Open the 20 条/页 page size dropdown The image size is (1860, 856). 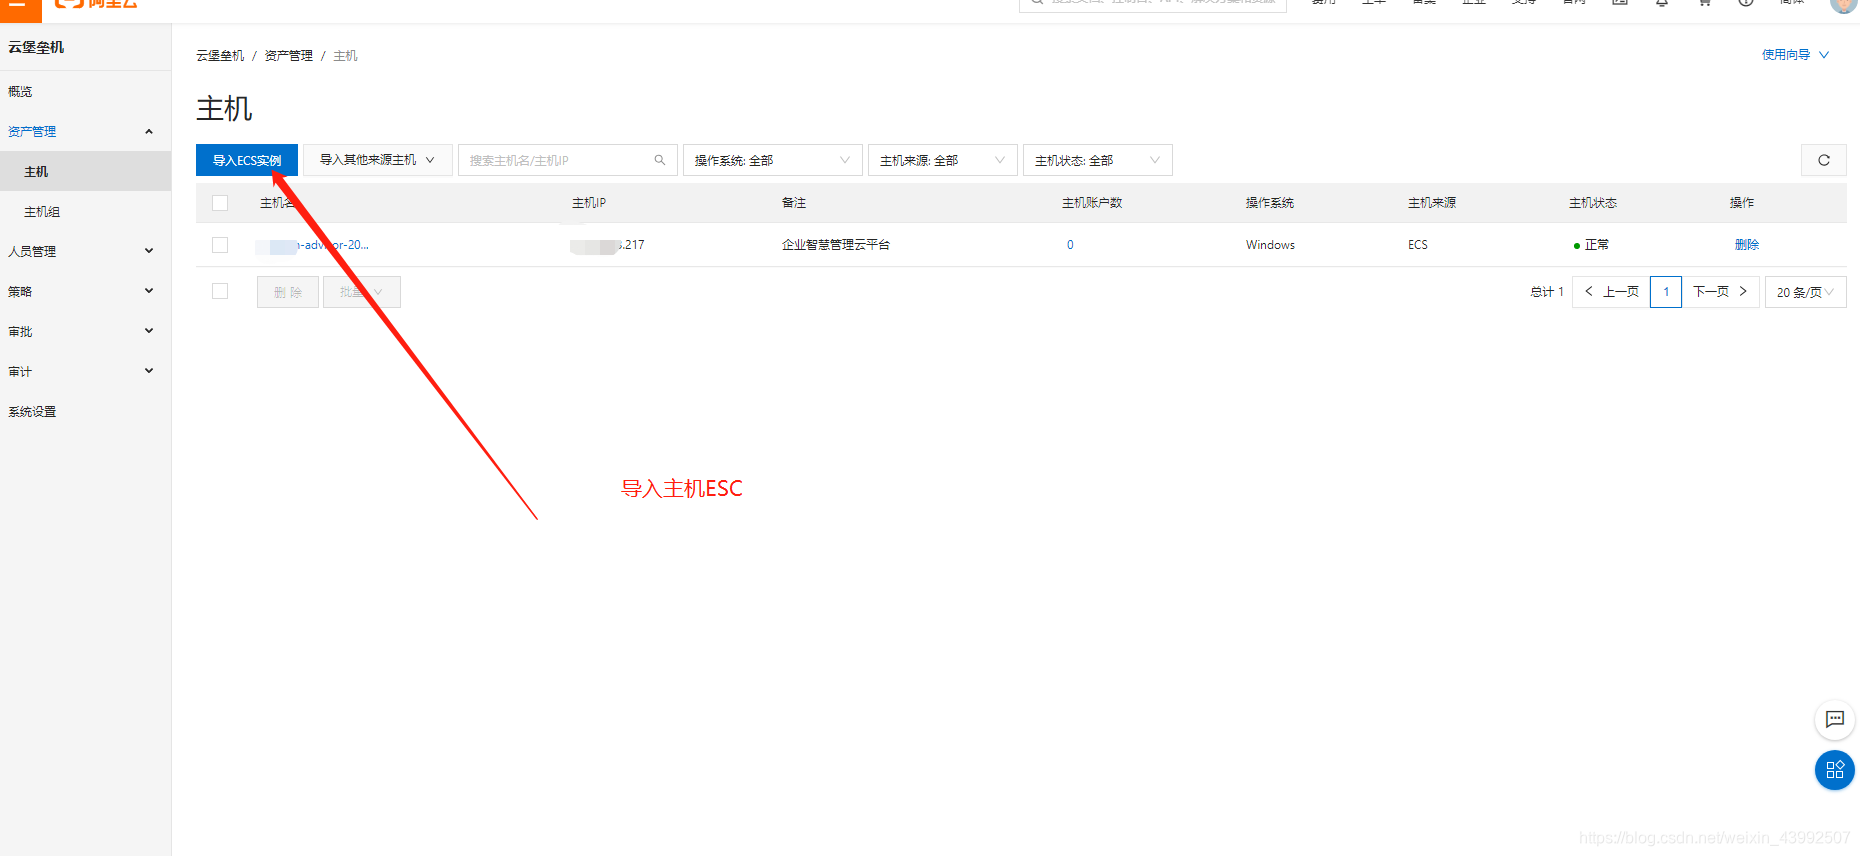pos(1805,292)
